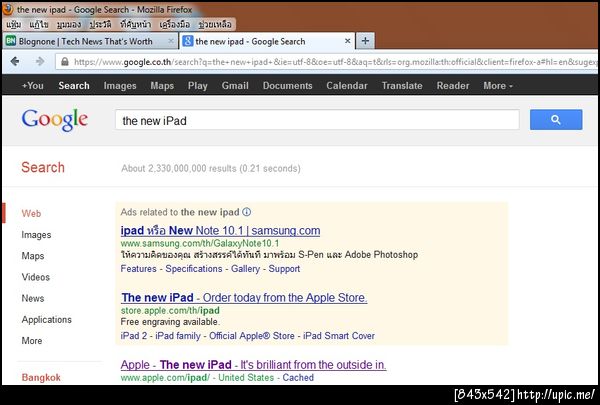Open the History Thai menu
This screenshot has width=600, height=405.
click(100, 24)
